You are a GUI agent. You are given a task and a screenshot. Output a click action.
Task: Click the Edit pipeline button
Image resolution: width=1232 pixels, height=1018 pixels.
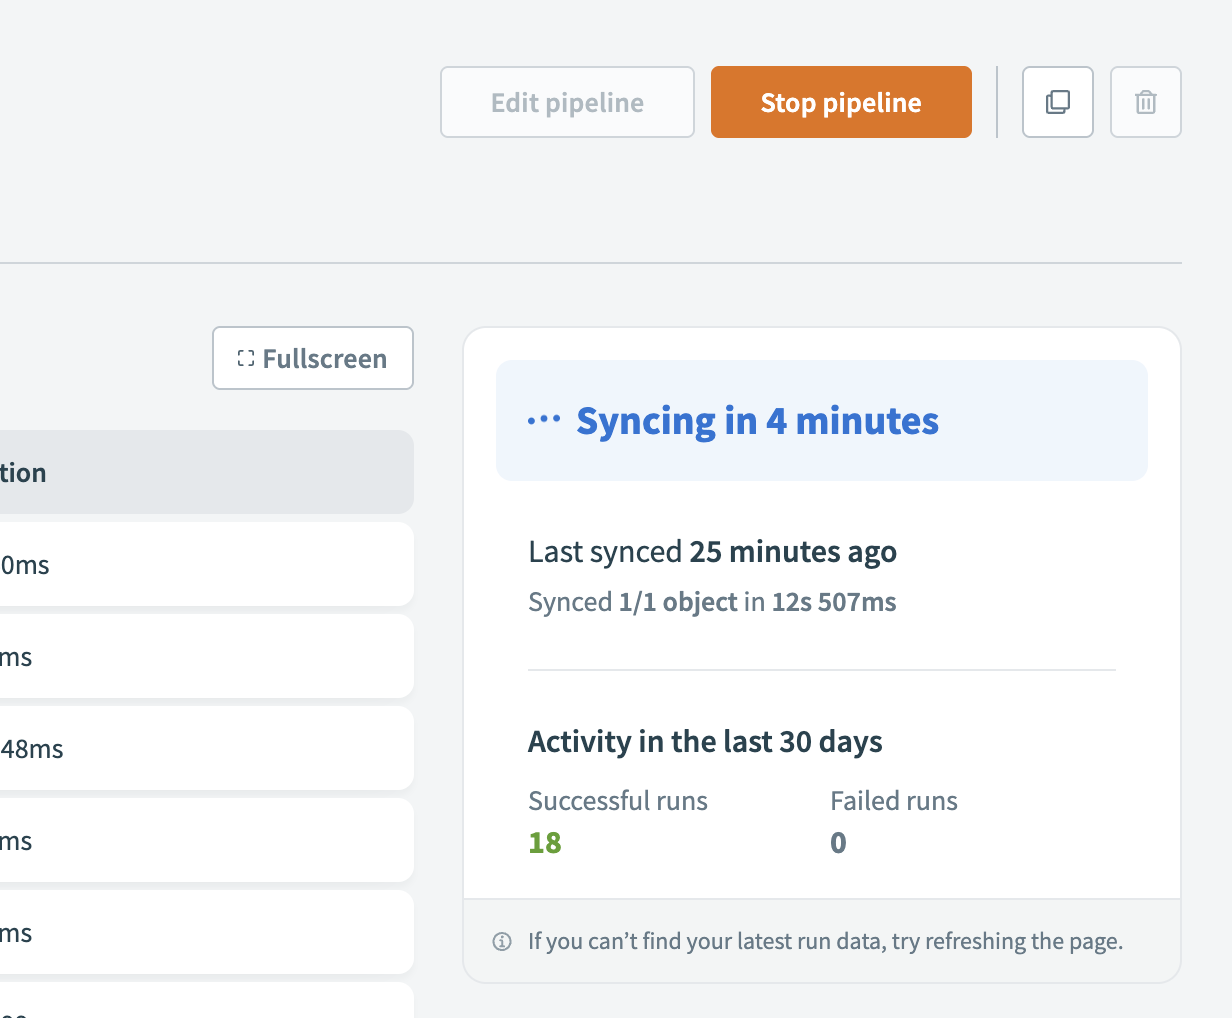pos(567,101)
